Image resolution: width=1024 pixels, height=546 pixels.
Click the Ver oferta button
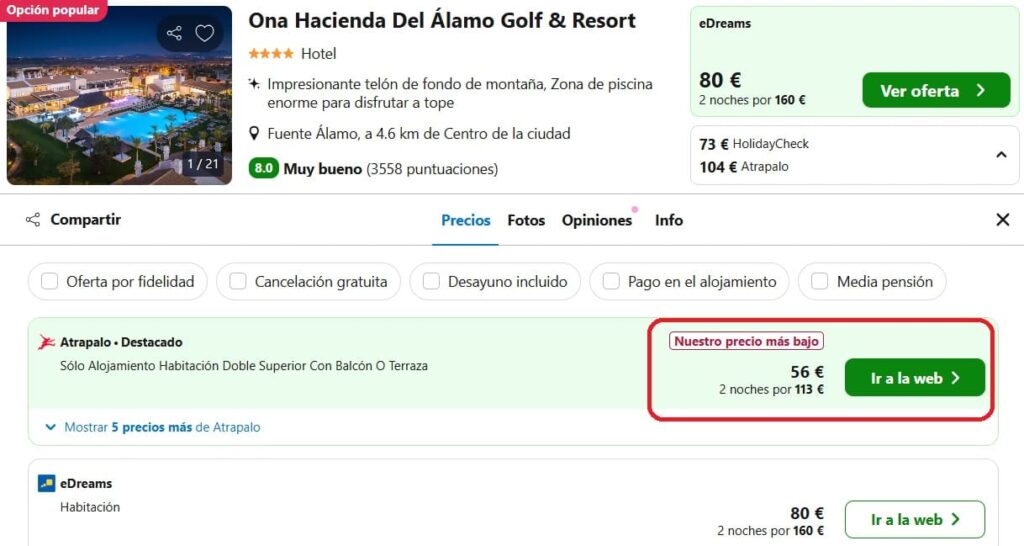pyautogui.click(x=936, y=90)
